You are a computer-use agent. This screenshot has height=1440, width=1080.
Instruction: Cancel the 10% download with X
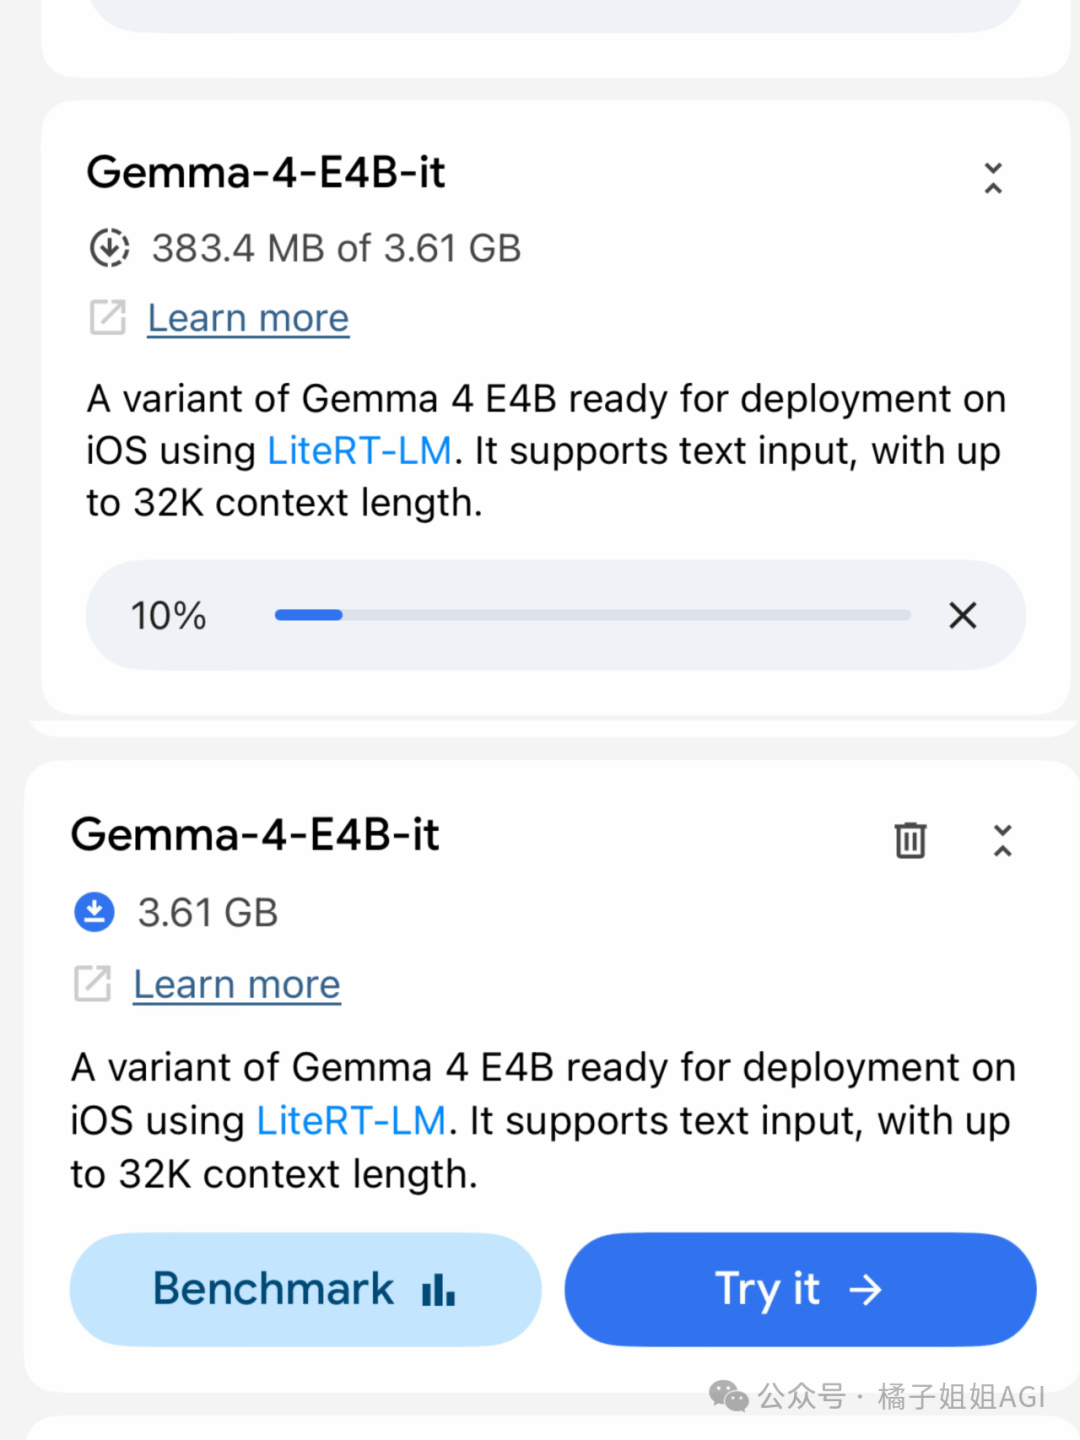pyautogui.click(x=962, y=615)
